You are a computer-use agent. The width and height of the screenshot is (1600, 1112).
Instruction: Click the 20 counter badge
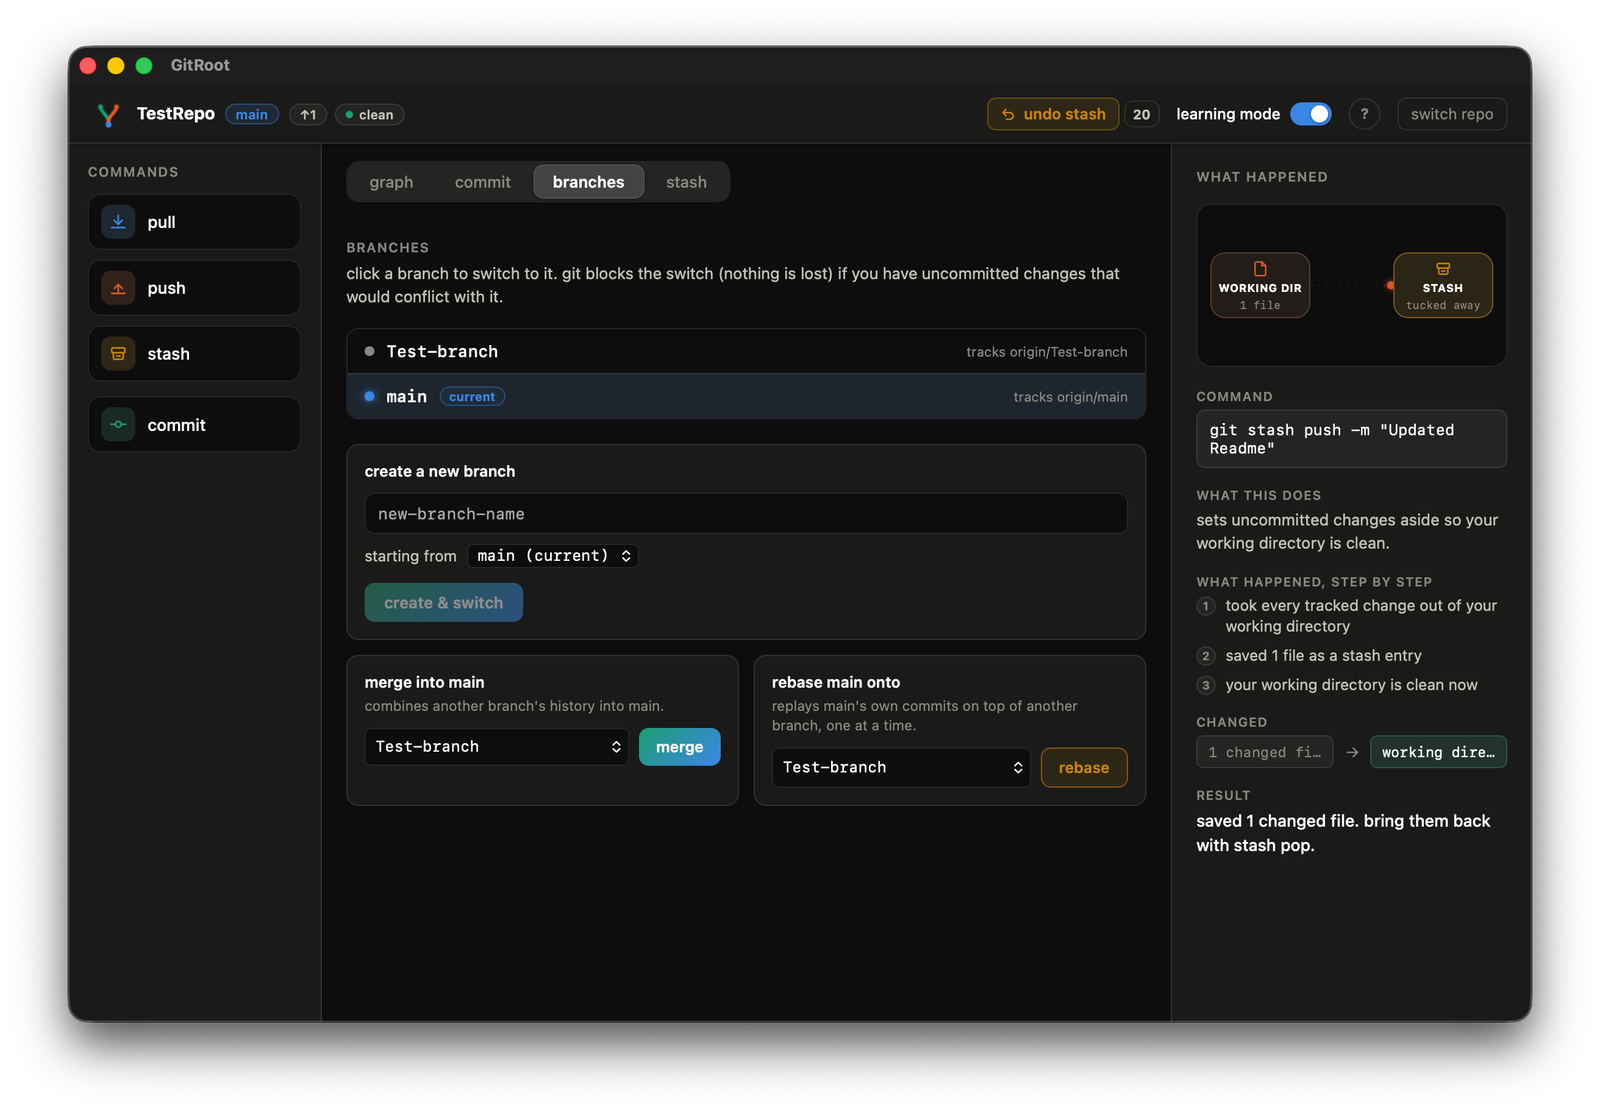(1142, 114)
